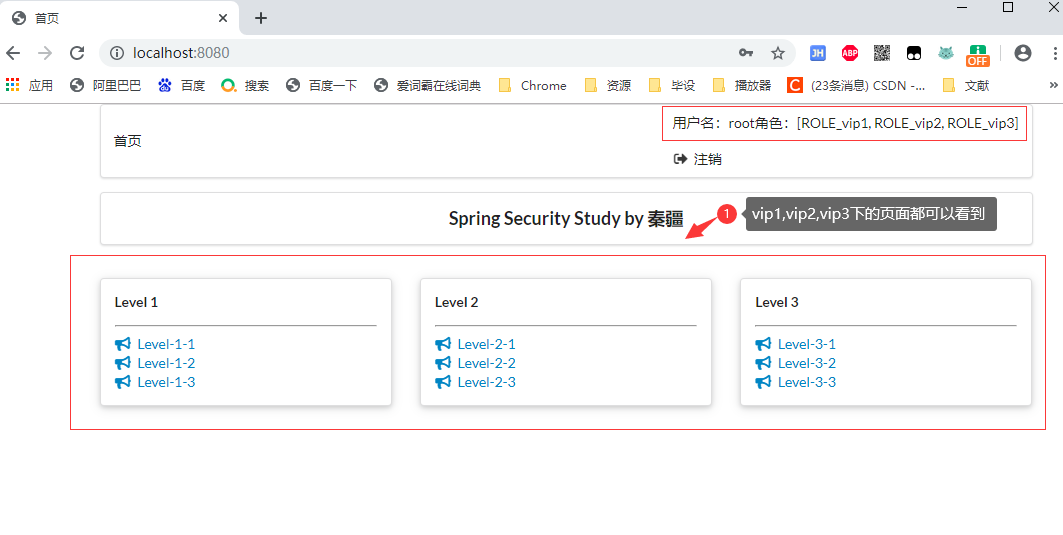Open the QR code extension icon
This screenshot has width=1063, height=535.
click(882, 53)
